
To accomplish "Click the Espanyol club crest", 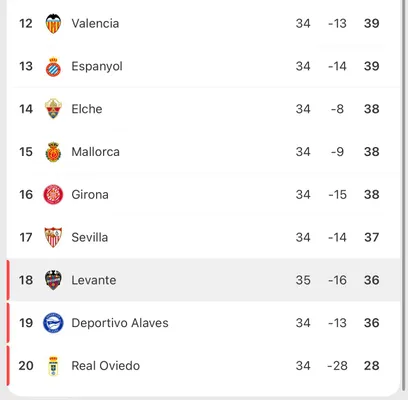I will point(53,66).
